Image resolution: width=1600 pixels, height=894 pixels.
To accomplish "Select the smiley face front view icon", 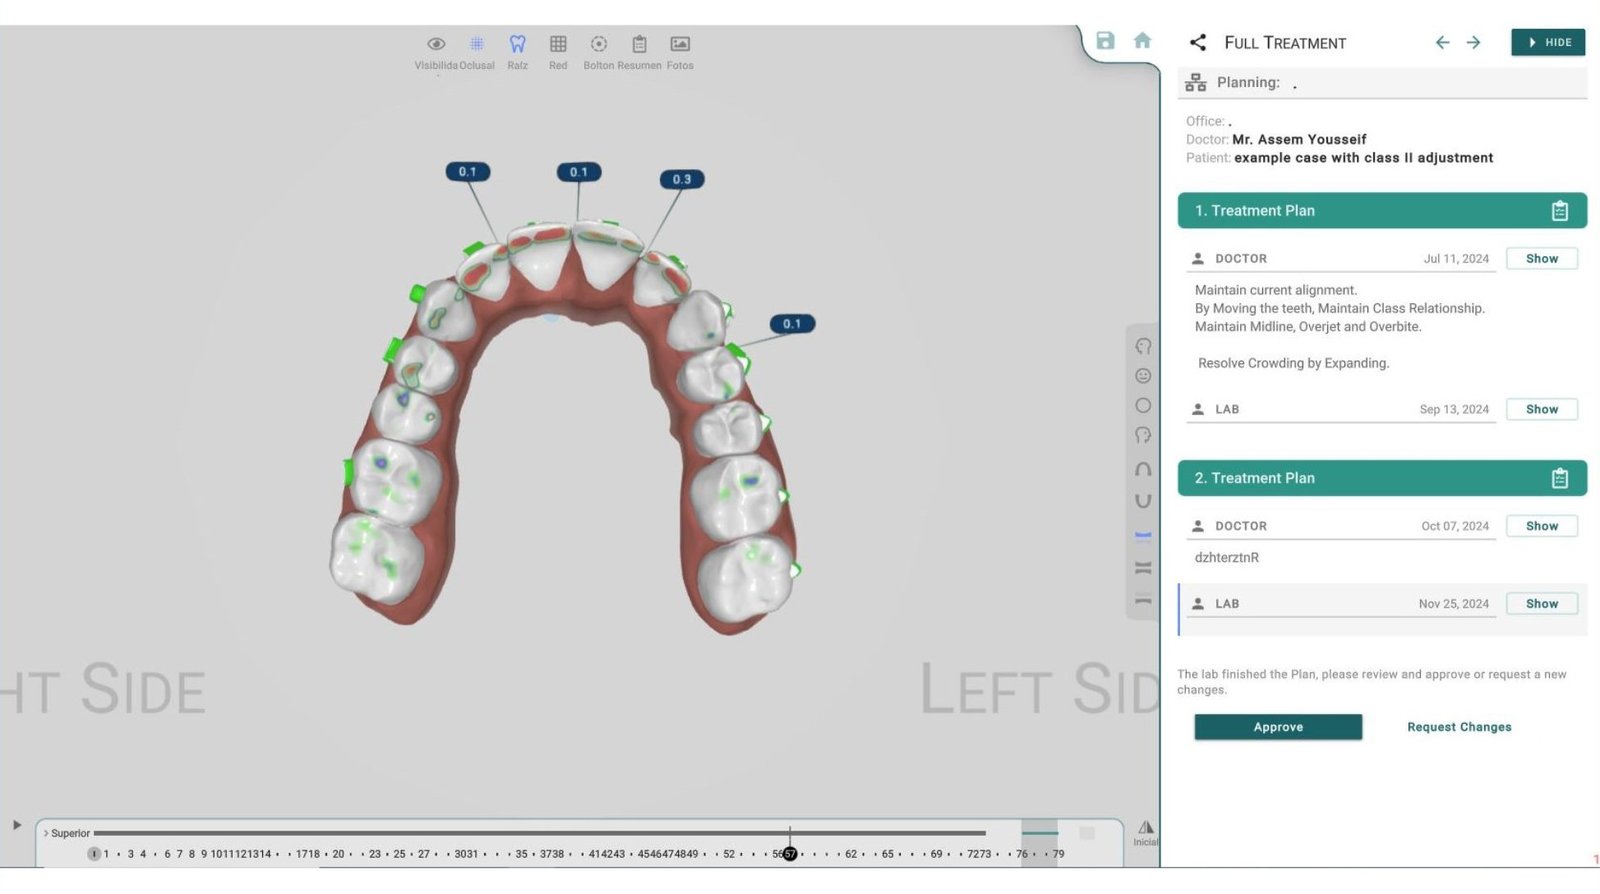I will tap(1143, 376).
